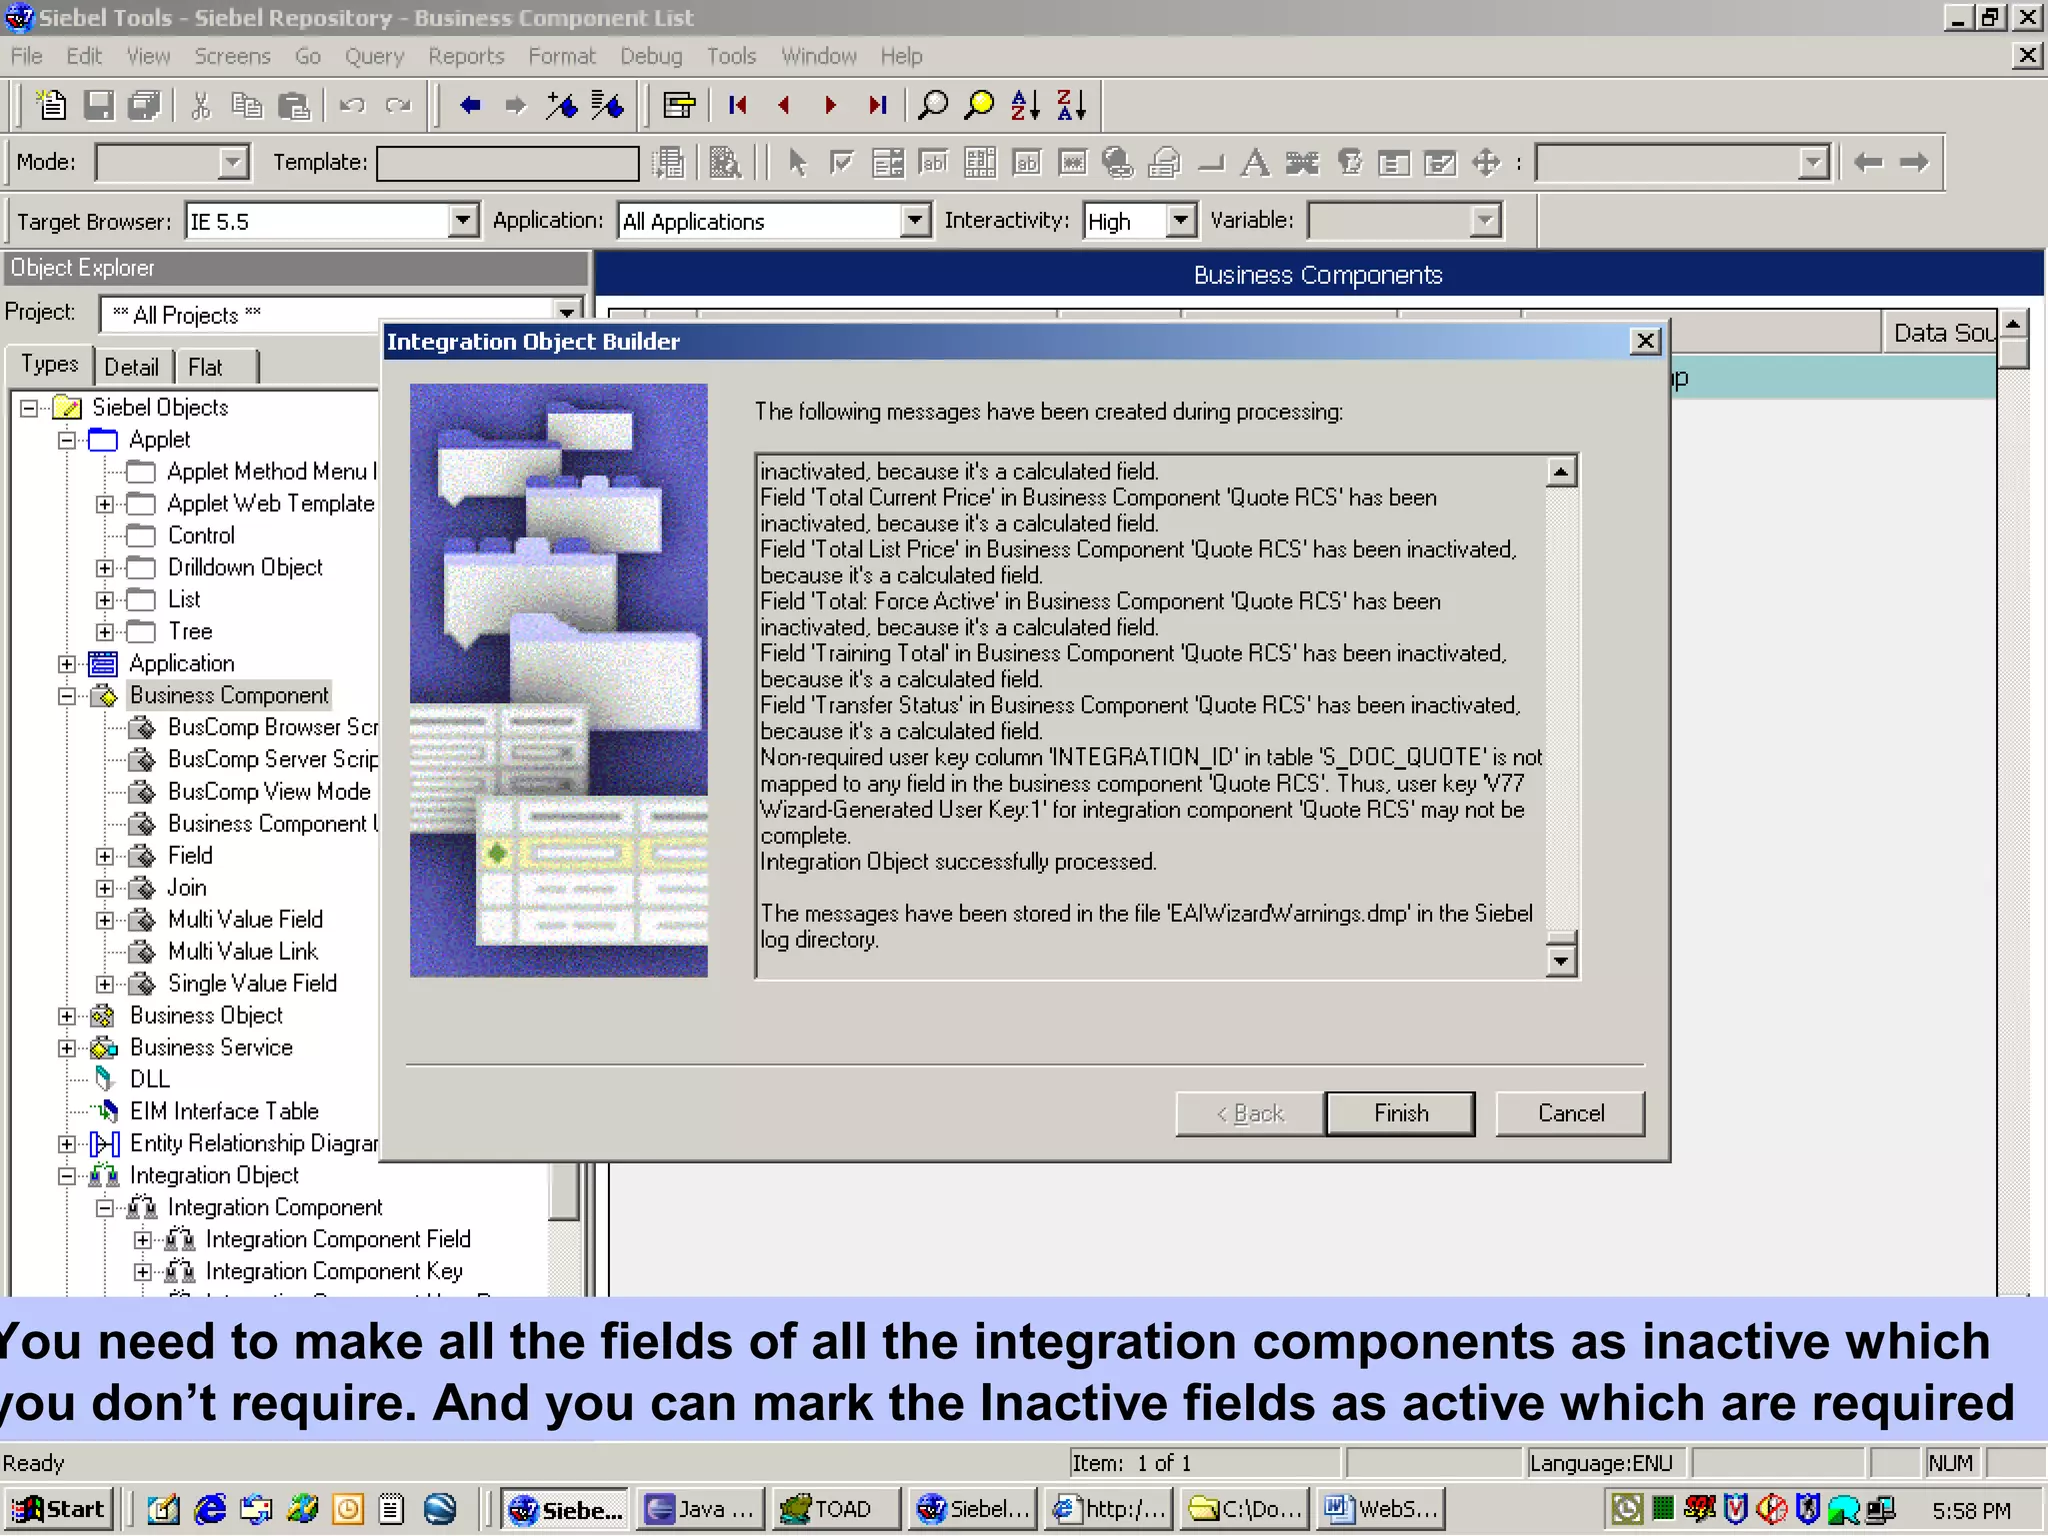
Task: Click the blue Back navigation arrow
Action: (x=469, y=105)
